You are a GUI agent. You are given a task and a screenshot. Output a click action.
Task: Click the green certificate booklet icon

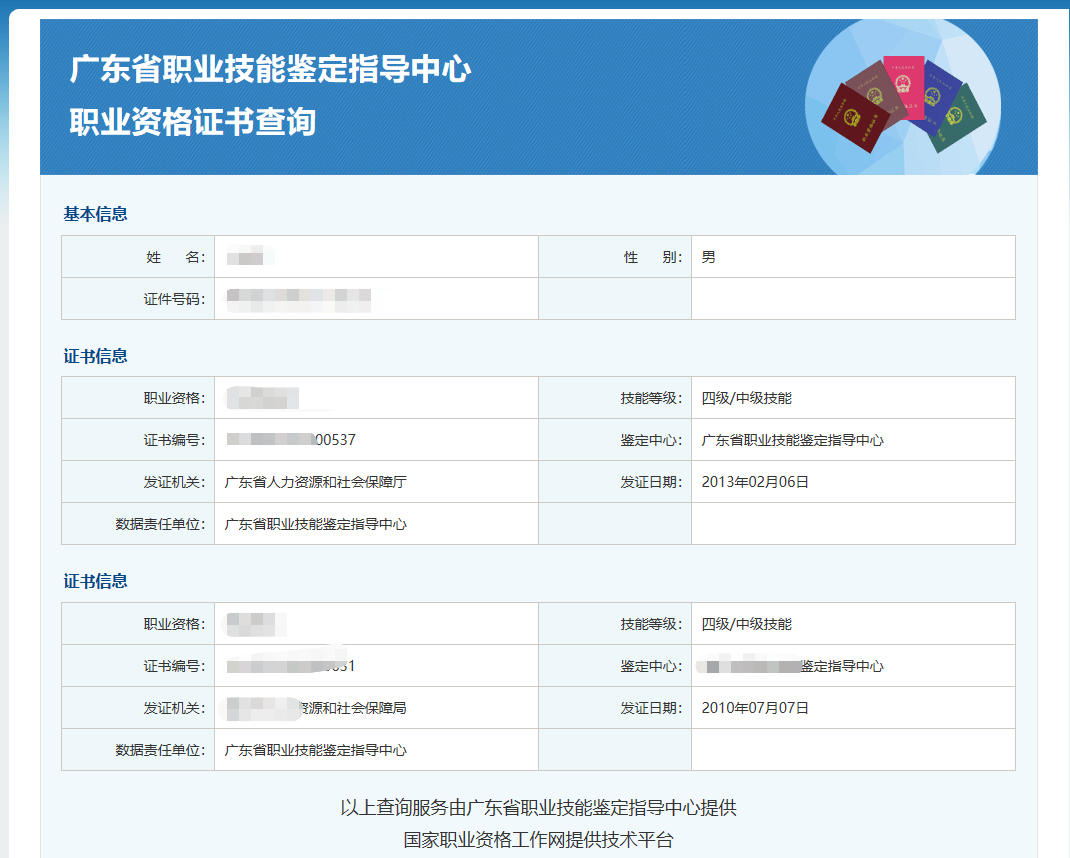coord(961,118)
